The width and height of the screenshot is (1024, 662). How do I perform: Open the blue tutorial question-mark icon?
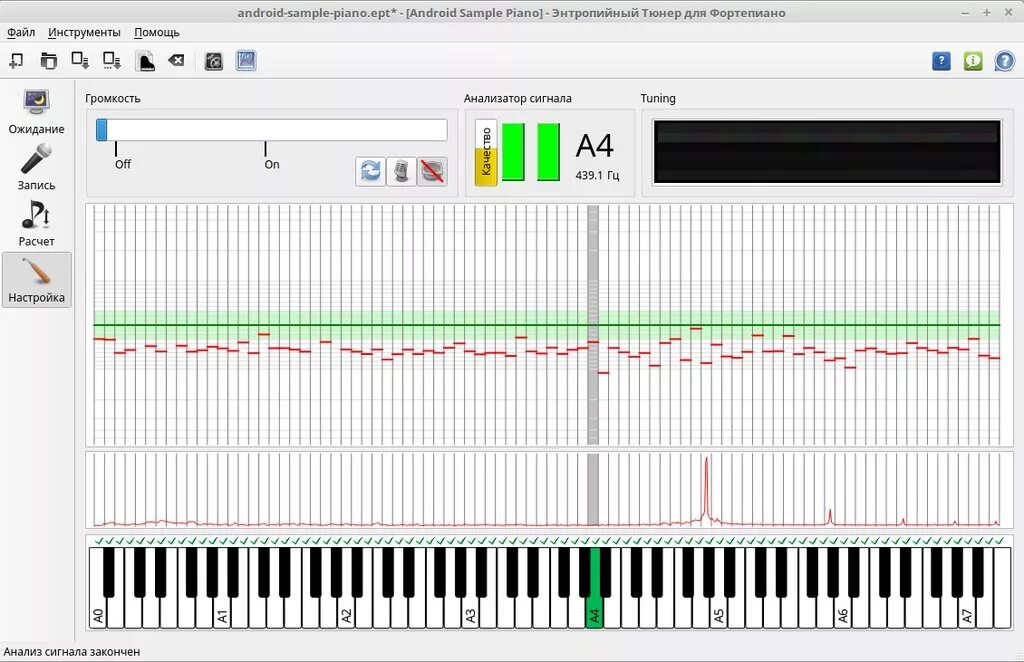coord(941,61)
